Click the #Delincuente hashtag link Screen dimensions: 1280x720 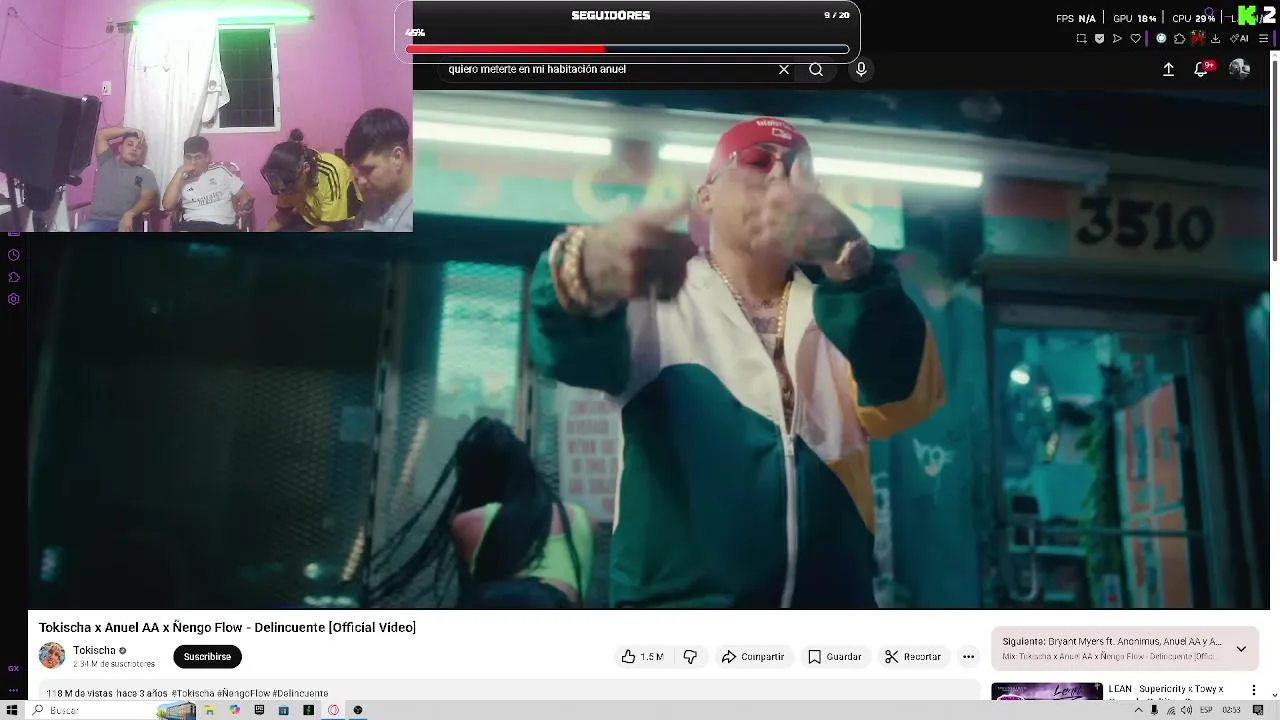pos(300,693)
